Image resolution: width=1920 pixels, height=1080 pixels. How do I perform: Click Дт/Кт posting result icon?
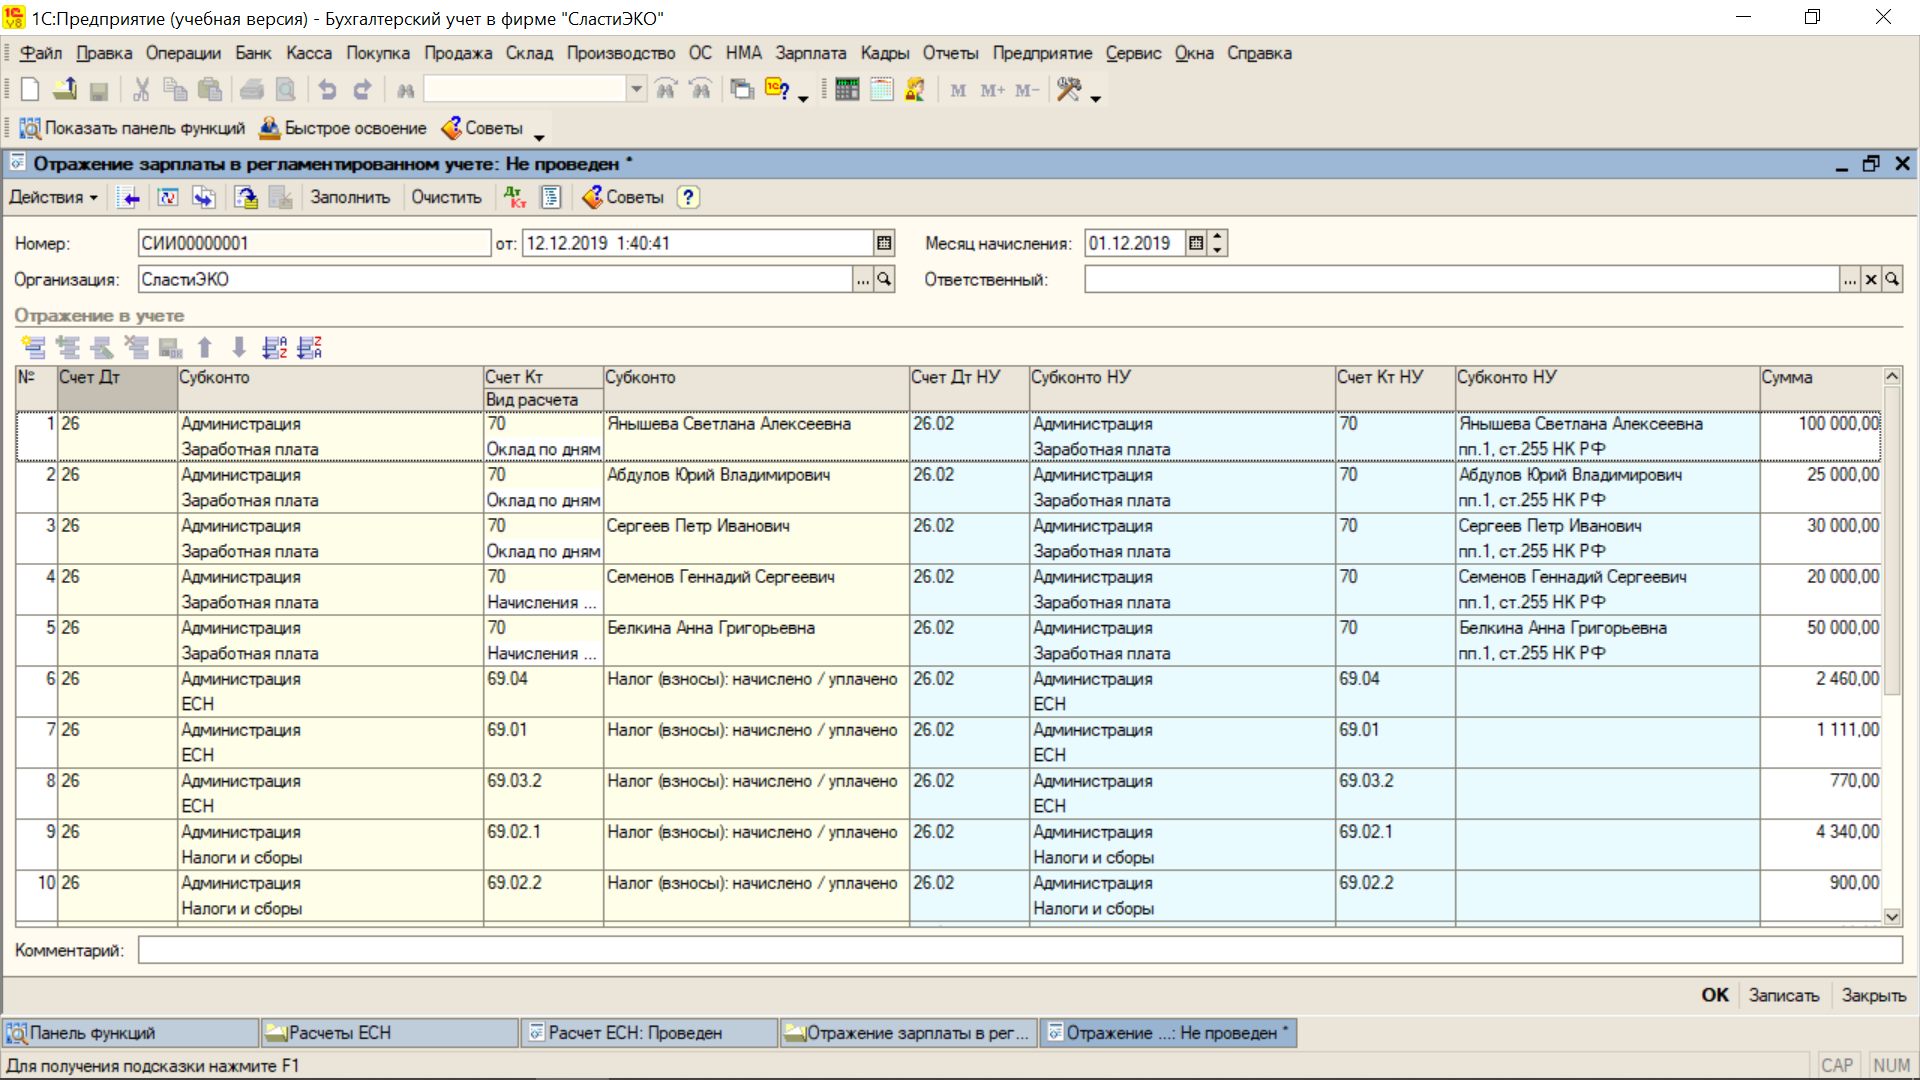click(515, 197)
